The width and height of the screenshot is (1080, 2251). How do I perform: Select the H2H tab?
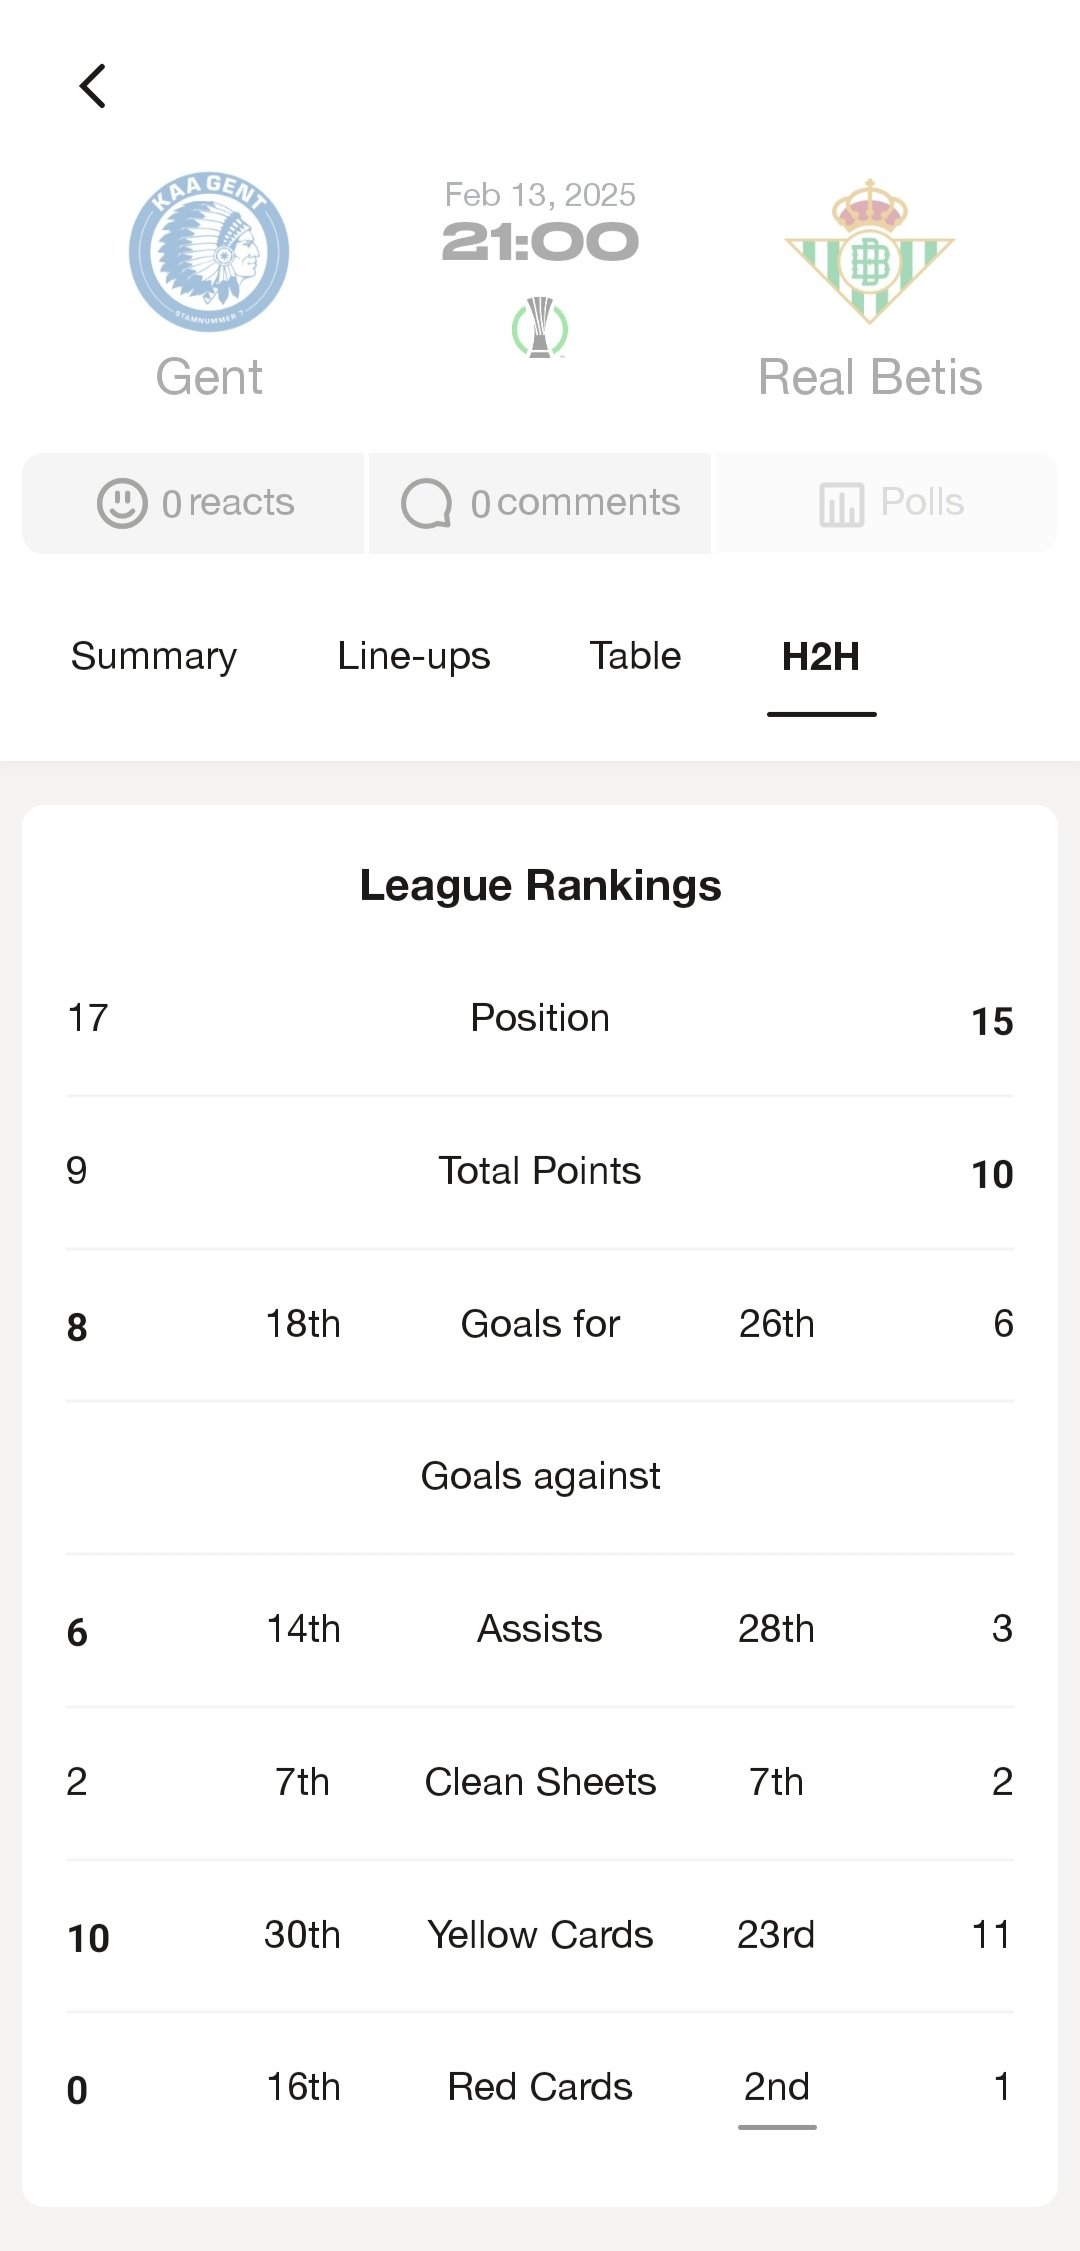(x=821, y=657)
